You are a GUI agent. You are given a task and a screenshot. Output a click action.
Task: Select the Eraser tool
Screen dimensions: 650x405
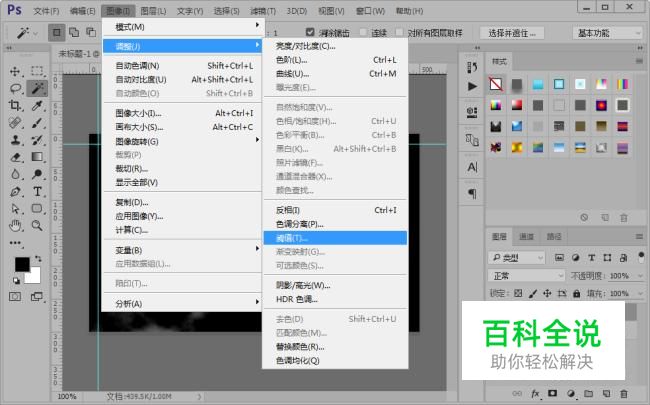pos(15,157)
